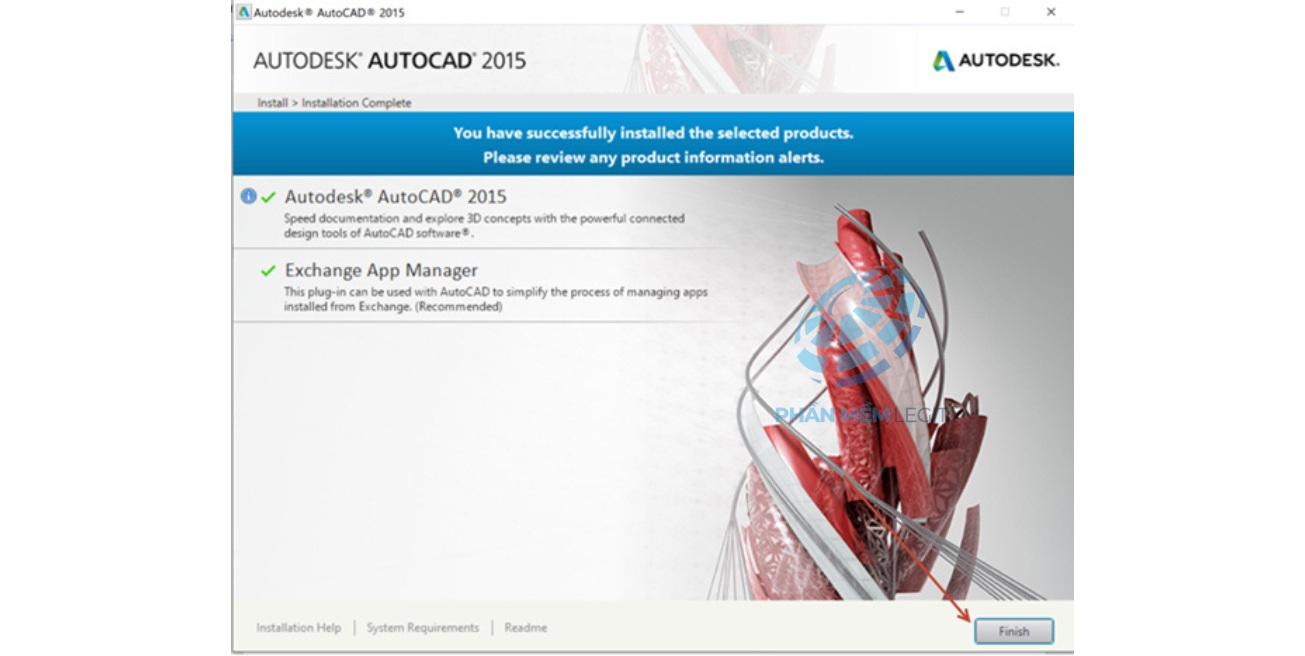Click the Install > Installation Complete breadcrumb

tap(334, 103)
